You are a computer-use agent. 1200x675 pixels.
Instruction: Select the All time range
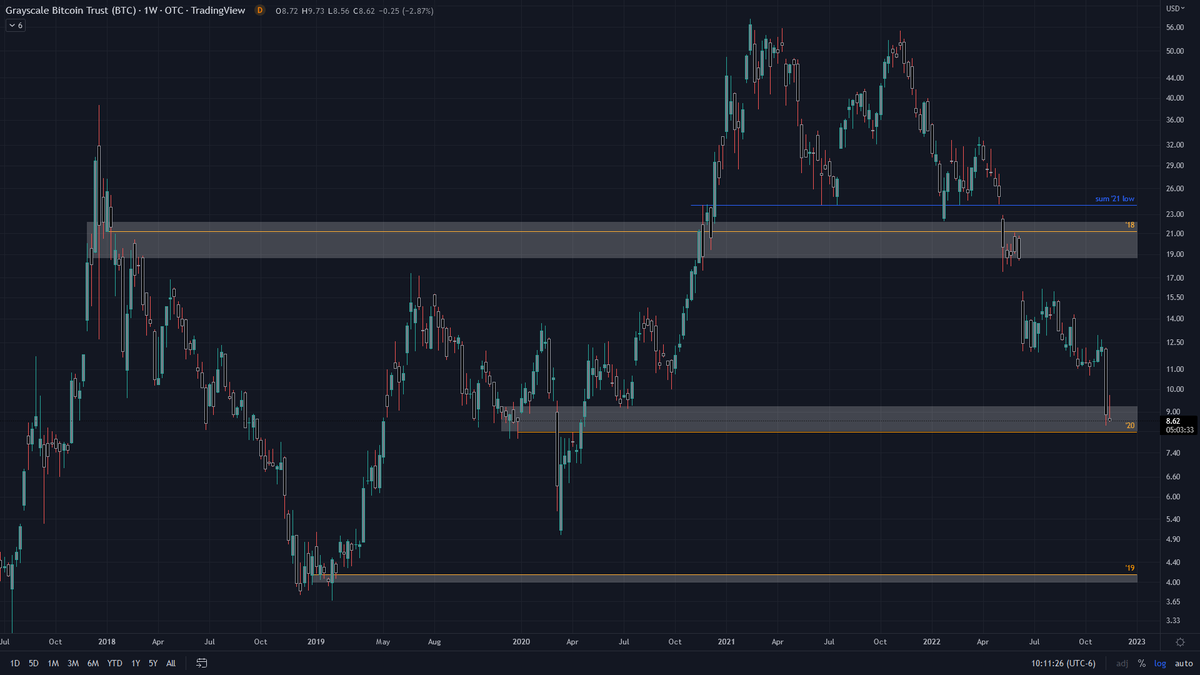coord(171,663)
